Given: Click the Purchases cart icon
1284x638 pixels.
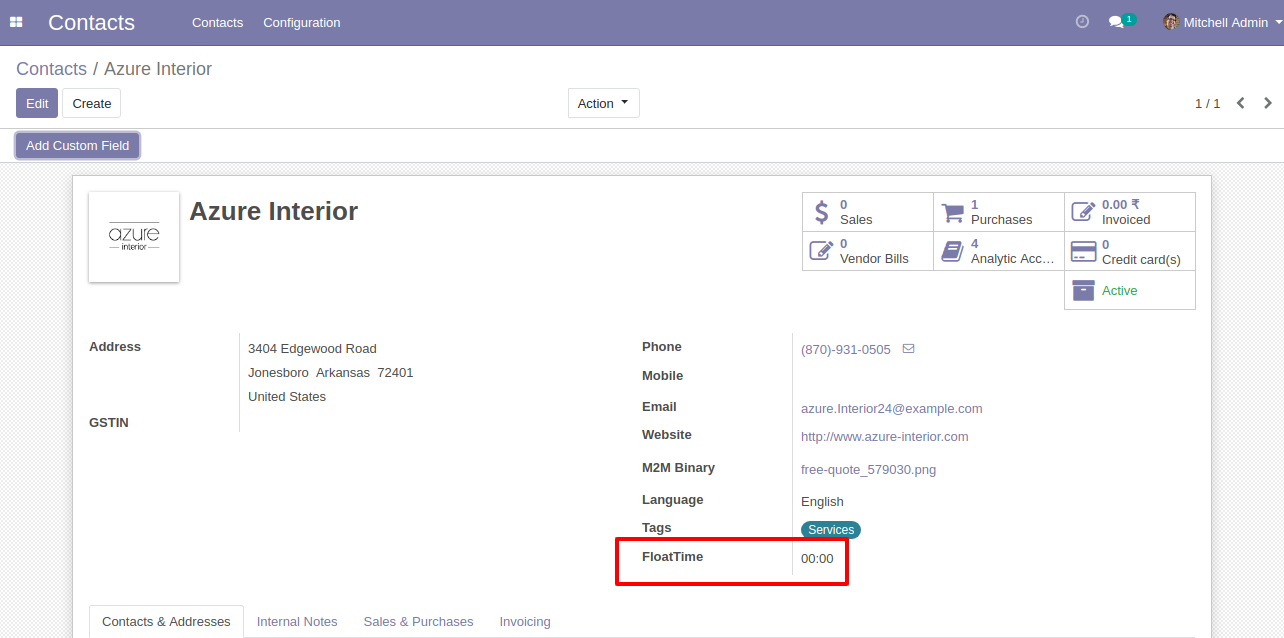Looking at the screenshot, I should [x=953, y=212].
